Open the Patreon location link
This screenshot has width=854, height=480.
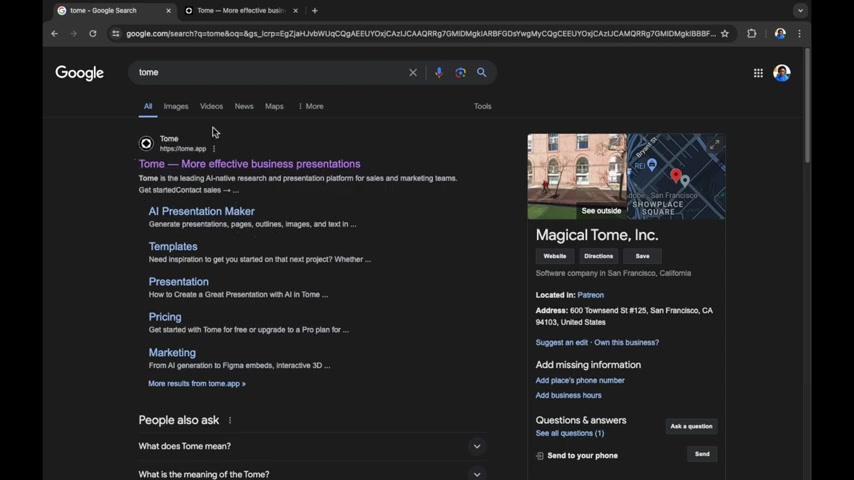click(x=590, y=295)
